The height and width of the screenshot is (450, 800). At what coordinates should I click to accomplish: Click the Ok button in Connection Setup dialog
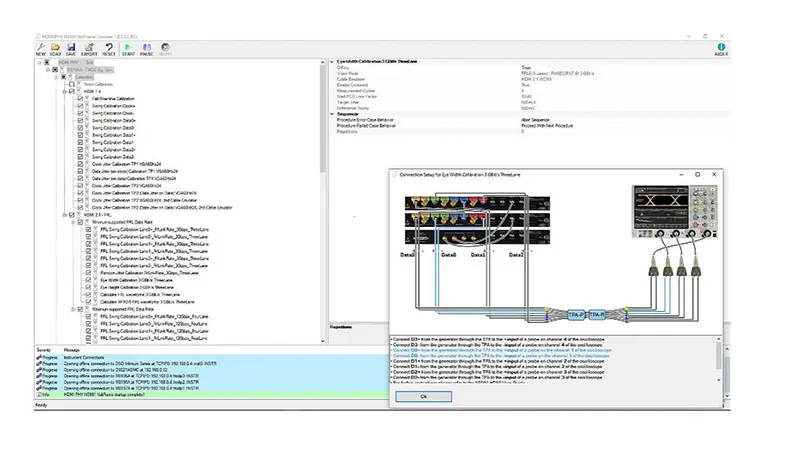pyautogui.click(x=423, y=396)
